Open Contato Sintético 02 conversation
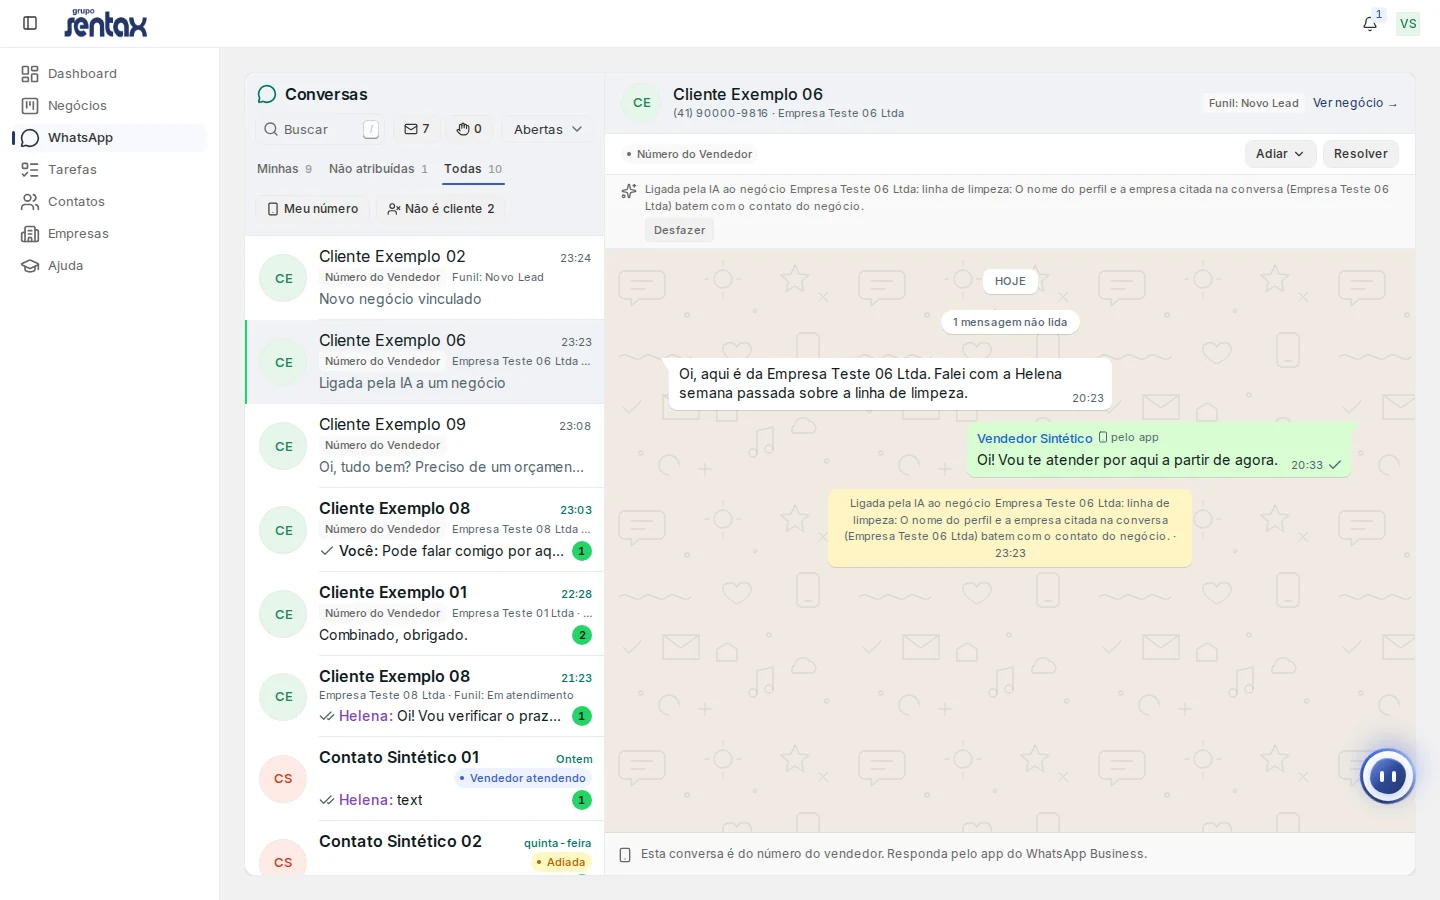The width and height of the screenshot is (1440, 900). (x=425, y=850)
